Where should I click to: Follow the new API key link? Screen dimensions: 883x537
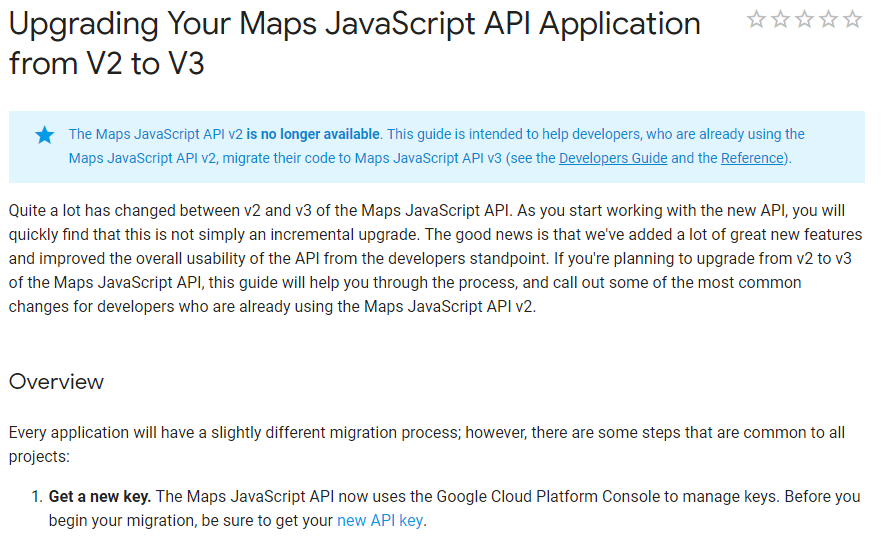[380, 521]
